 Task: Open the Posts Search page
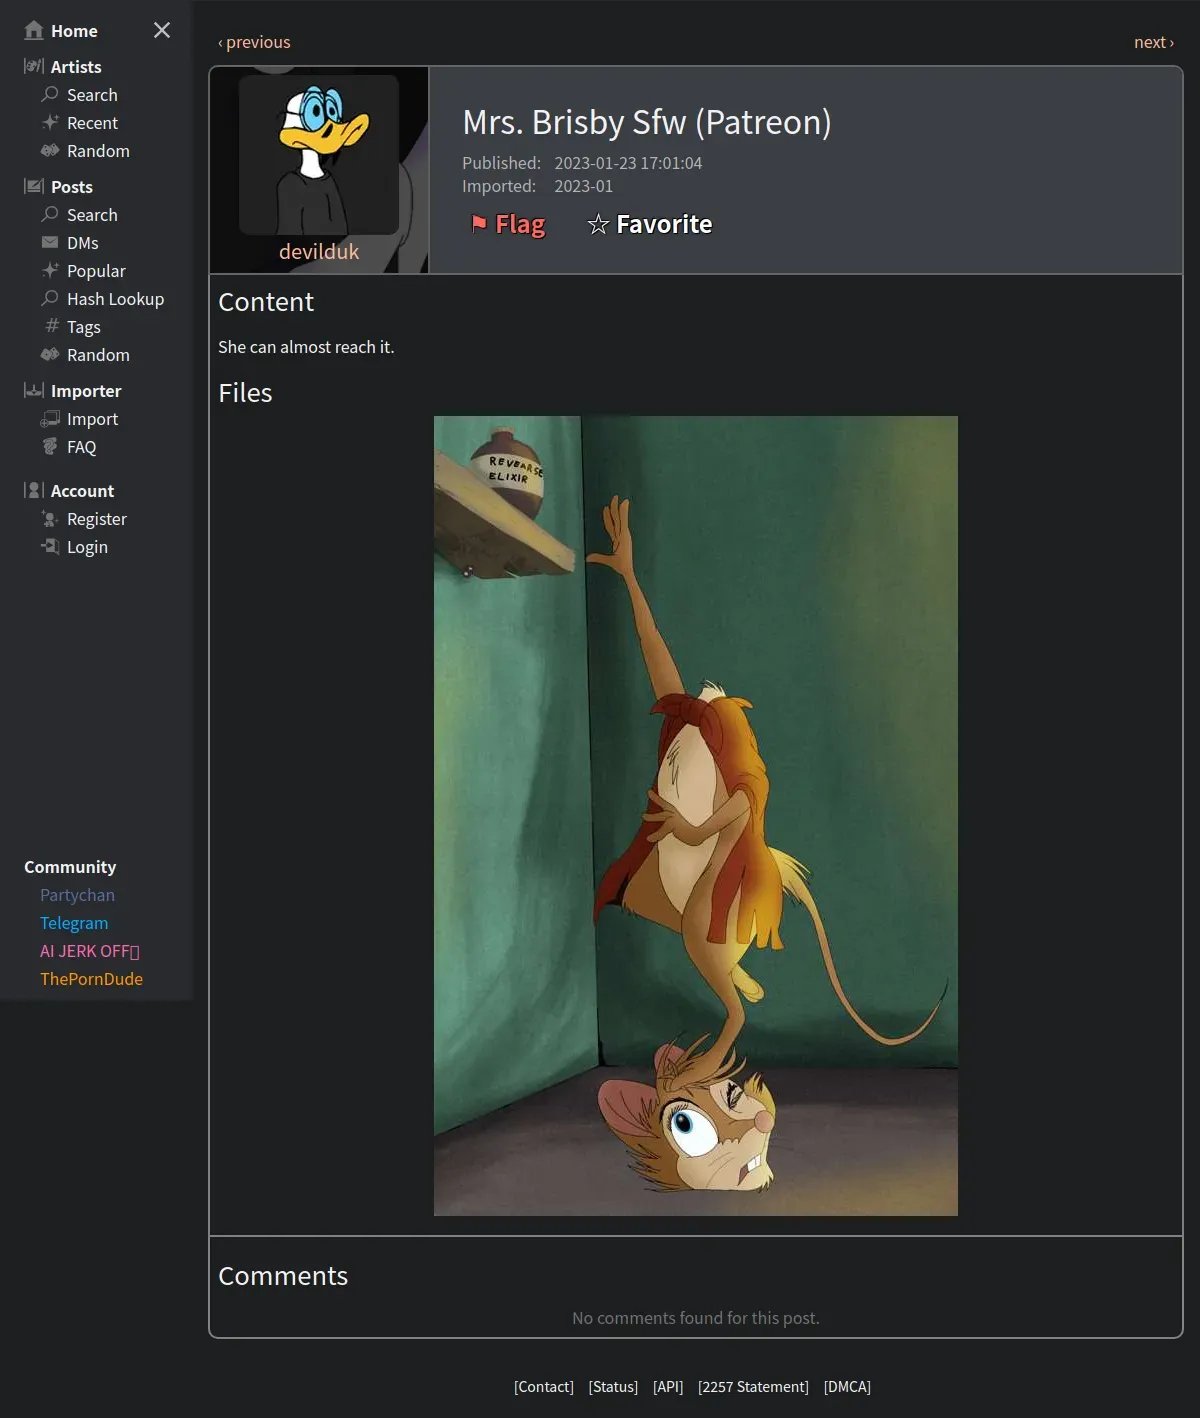coord(92,214)
